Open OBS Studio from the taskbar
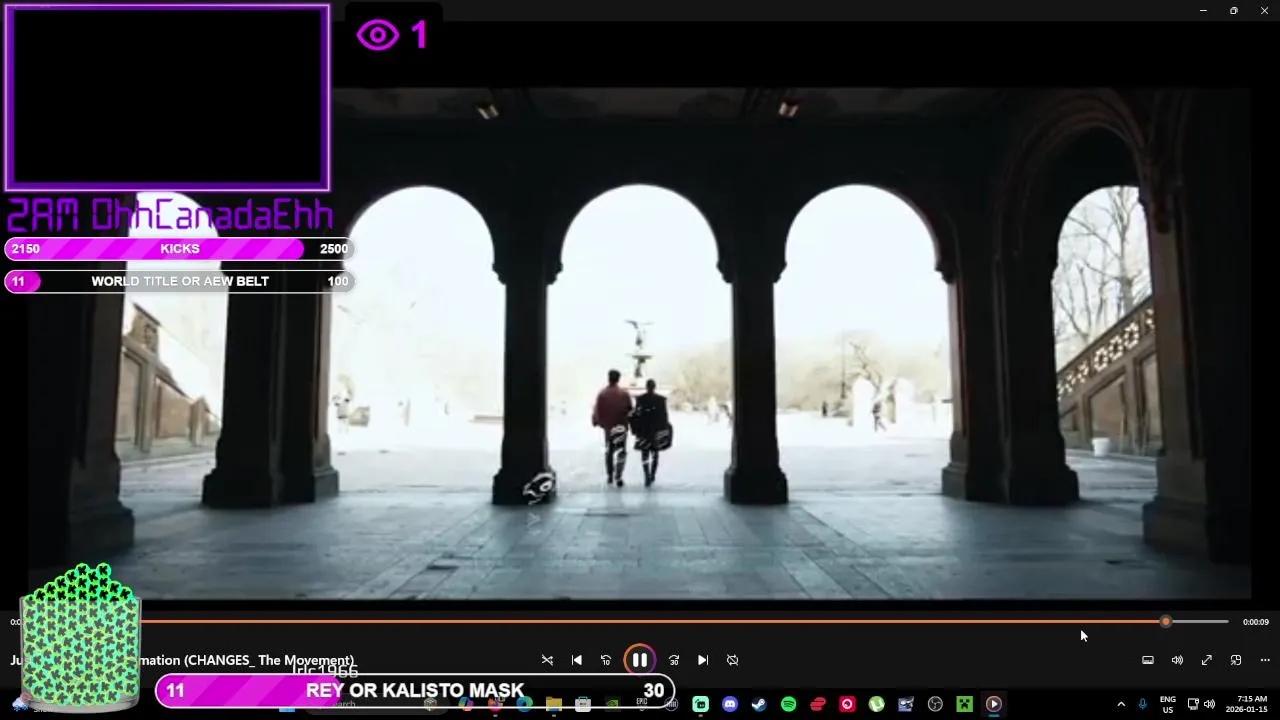Viewport: 1280px width, 720px height. click(935, 704)
